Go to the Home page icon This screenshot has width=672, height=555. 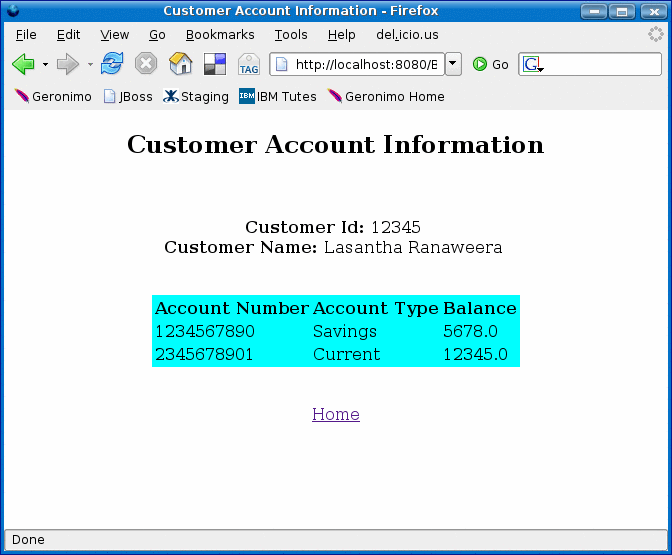(180, 63)
